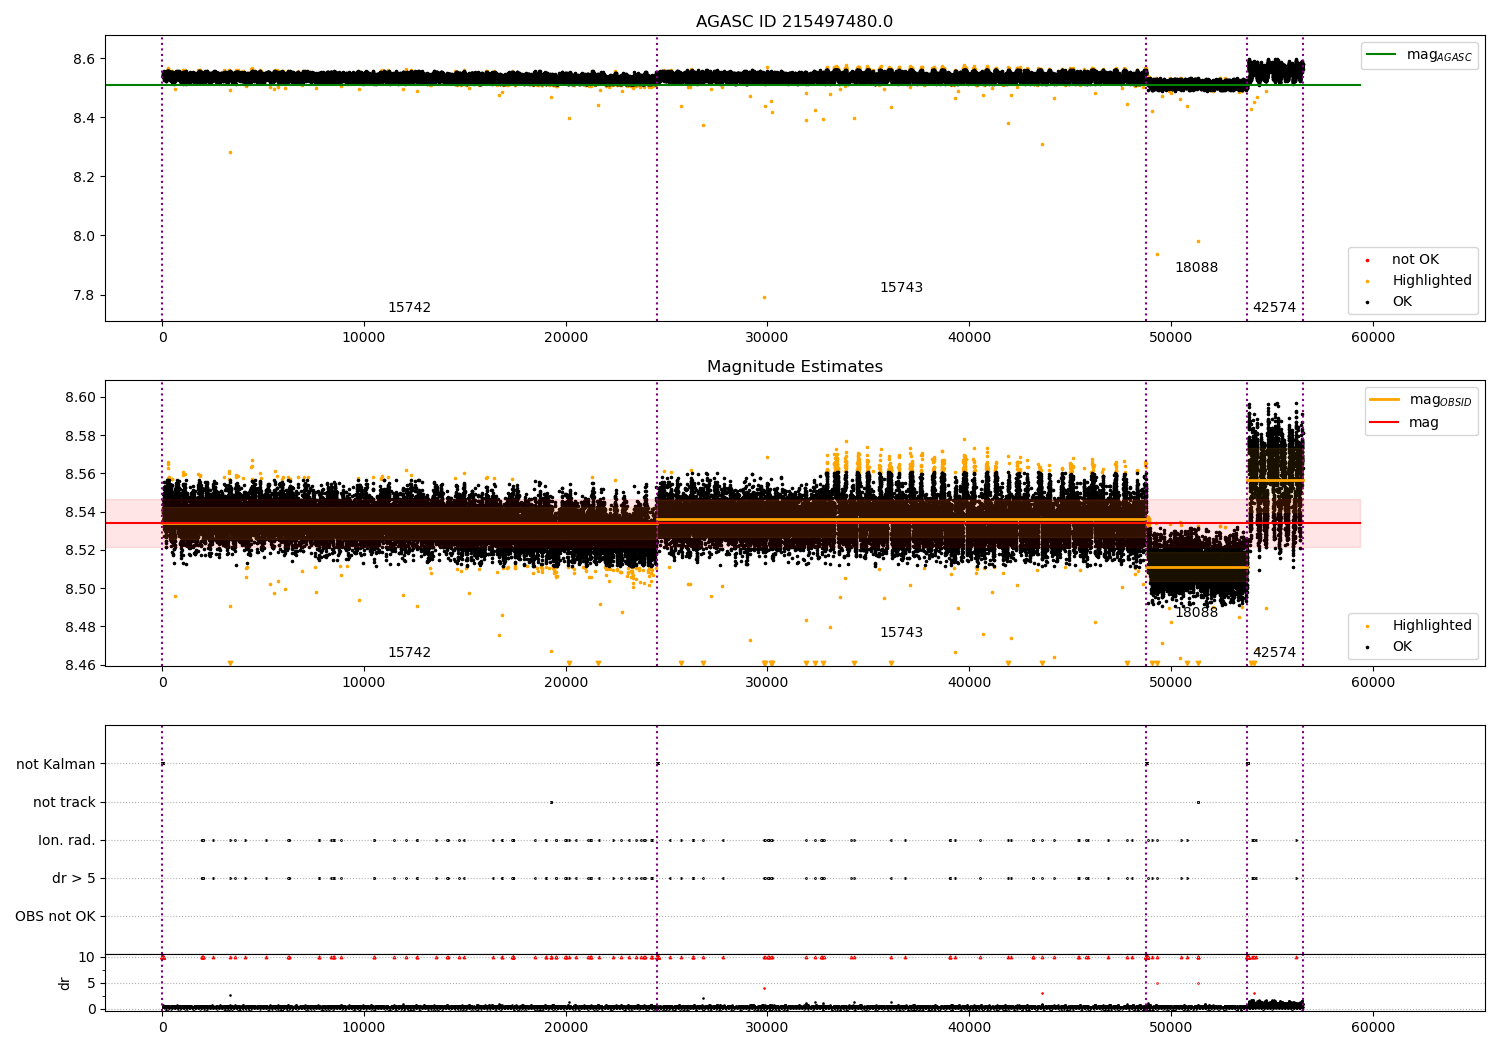Image resolution: width=1500 pixels, height=1050 pixels.
Task: Select "OK" in the Magnitude Estimates legend
Action: (1402, 647)
